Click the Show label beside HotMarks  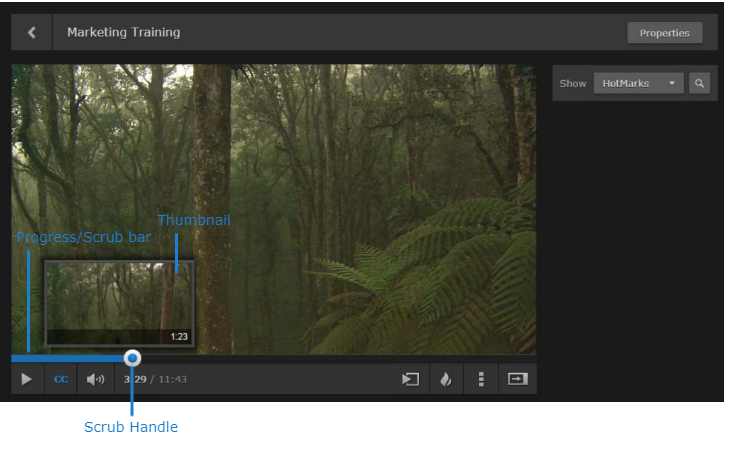point(573,84)
